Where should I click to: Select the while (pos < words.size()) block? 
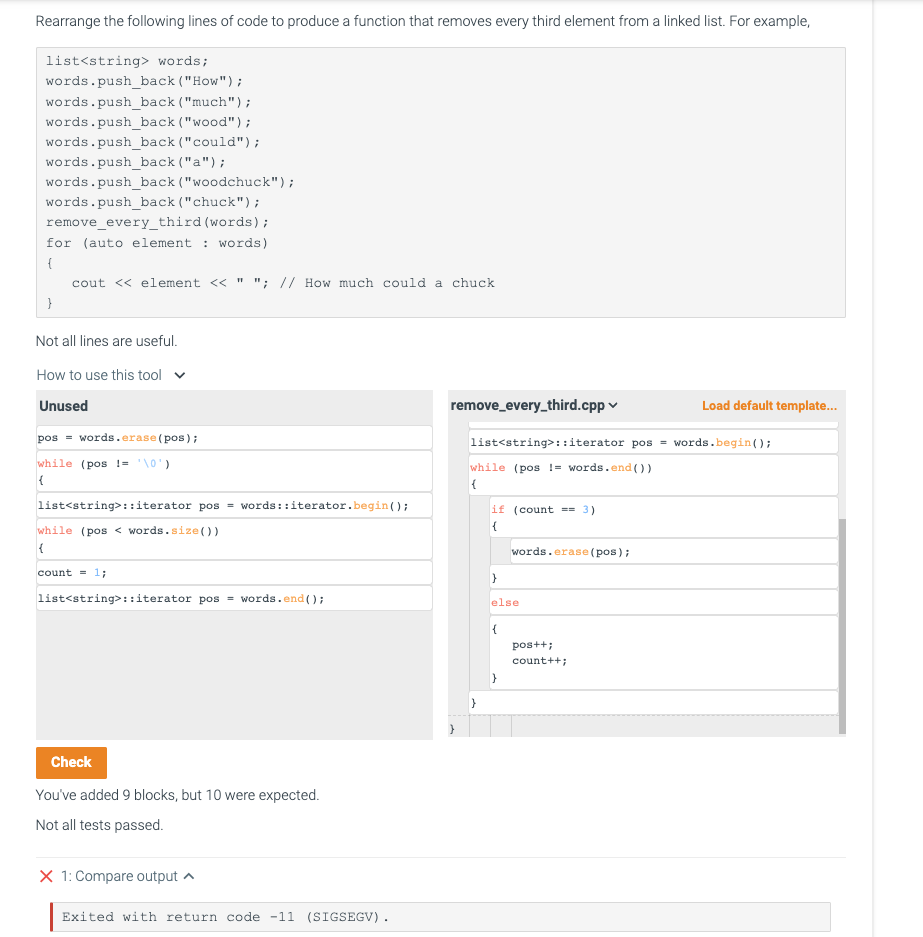[x=234, y=539]
